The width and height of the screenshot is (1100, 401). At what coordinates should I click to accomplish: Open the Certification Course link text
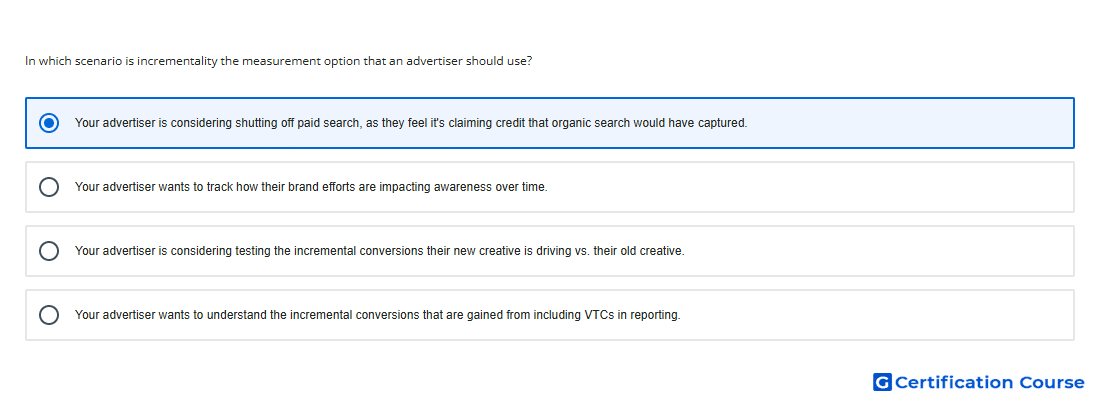point(989,382)
